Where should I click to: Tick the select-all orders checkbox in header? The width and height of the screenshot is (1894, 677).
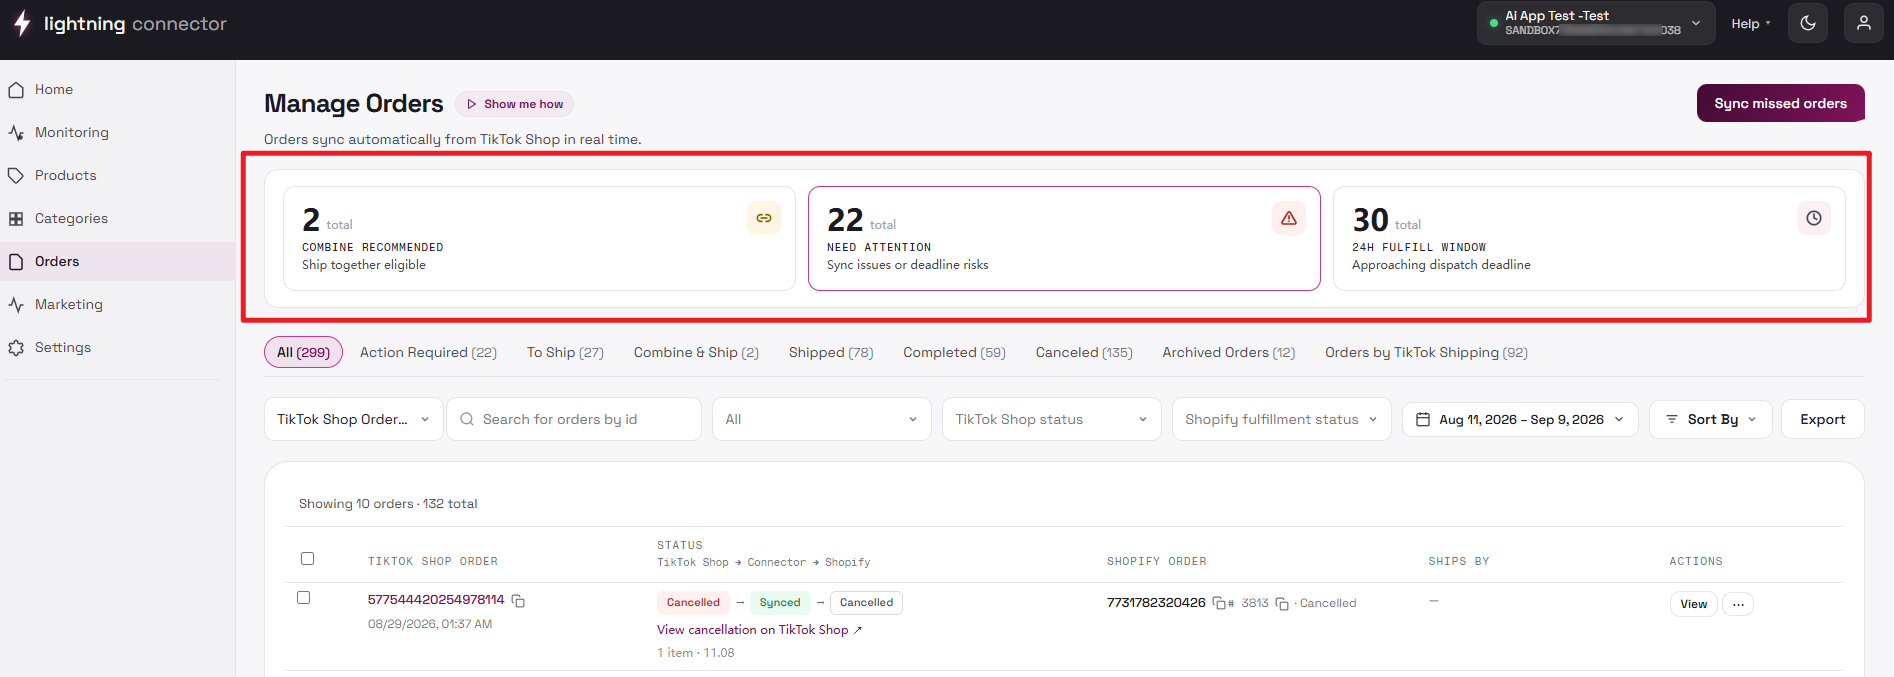coord(308,559)
